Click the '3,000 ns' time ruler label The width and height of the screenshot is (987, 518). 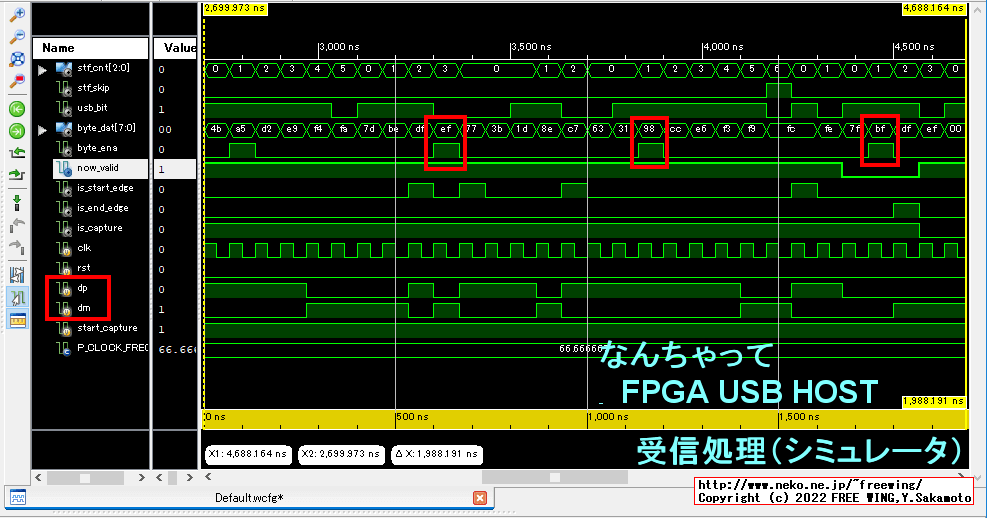(x=339, y=47)
